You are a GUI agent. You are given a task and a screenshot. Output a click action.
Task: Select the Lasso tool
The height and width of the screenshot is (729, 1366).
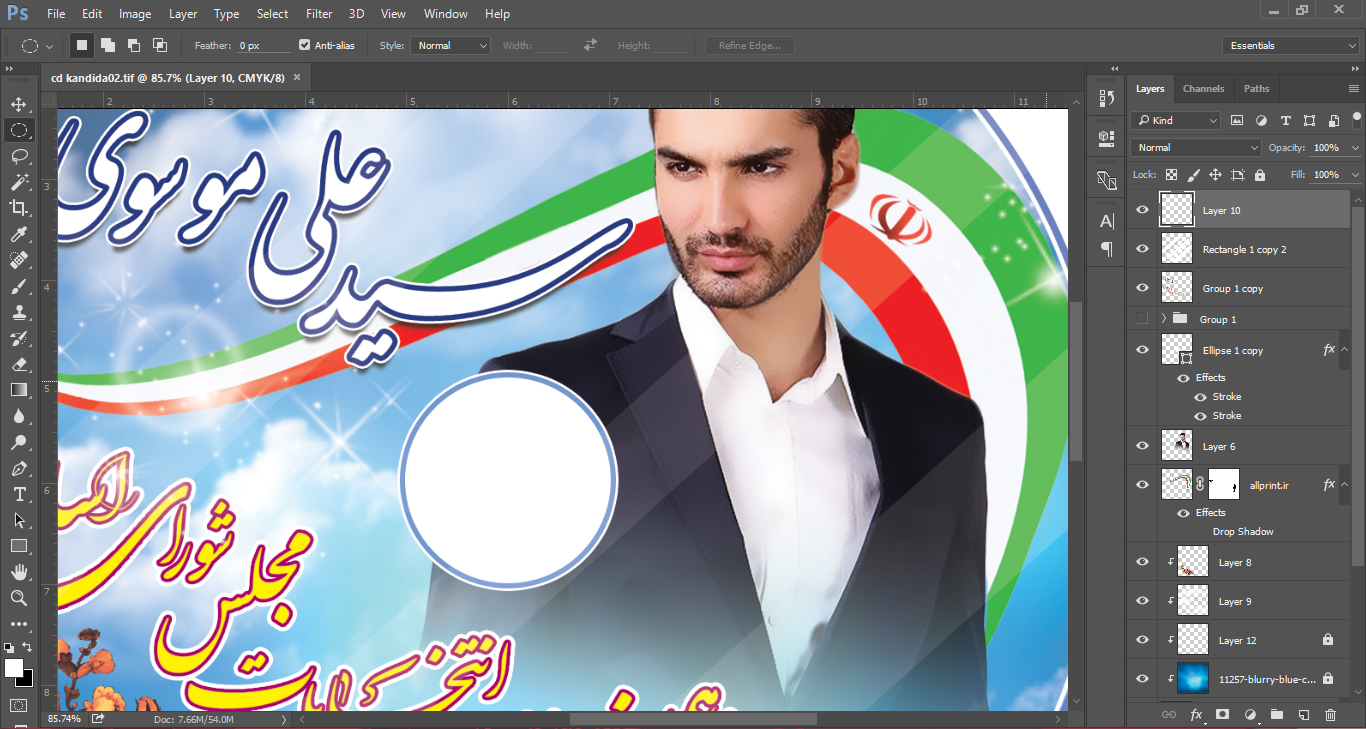point(19,156)
